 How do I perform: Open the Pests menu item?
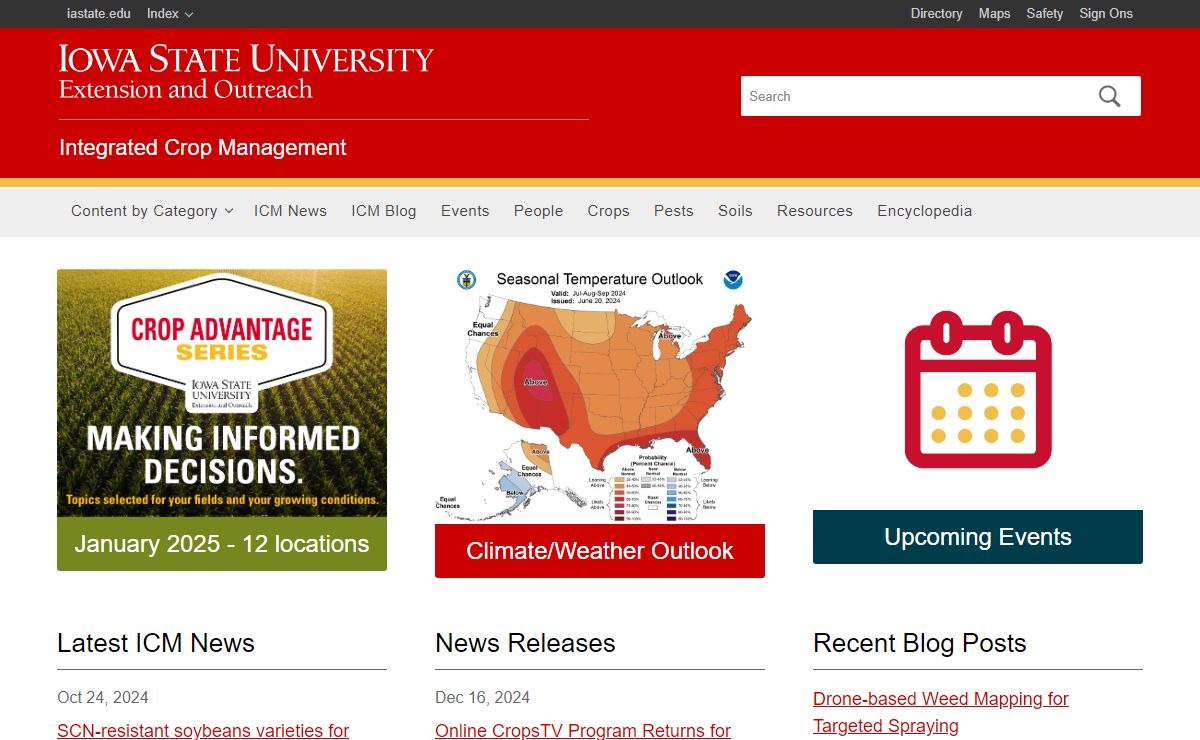pos(674,211)
